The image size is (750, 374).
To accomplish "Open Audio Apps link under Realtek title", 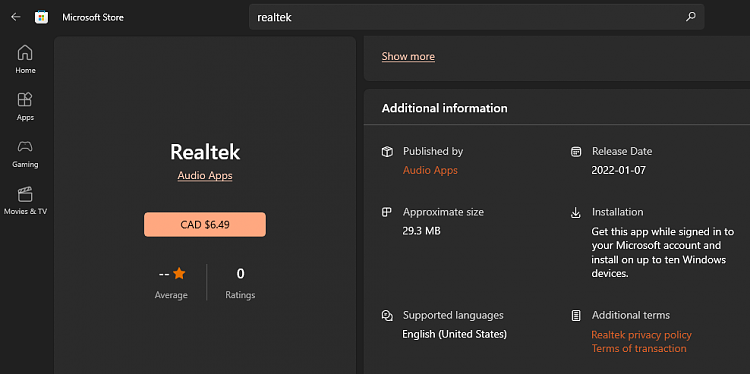I will point(205,176).
